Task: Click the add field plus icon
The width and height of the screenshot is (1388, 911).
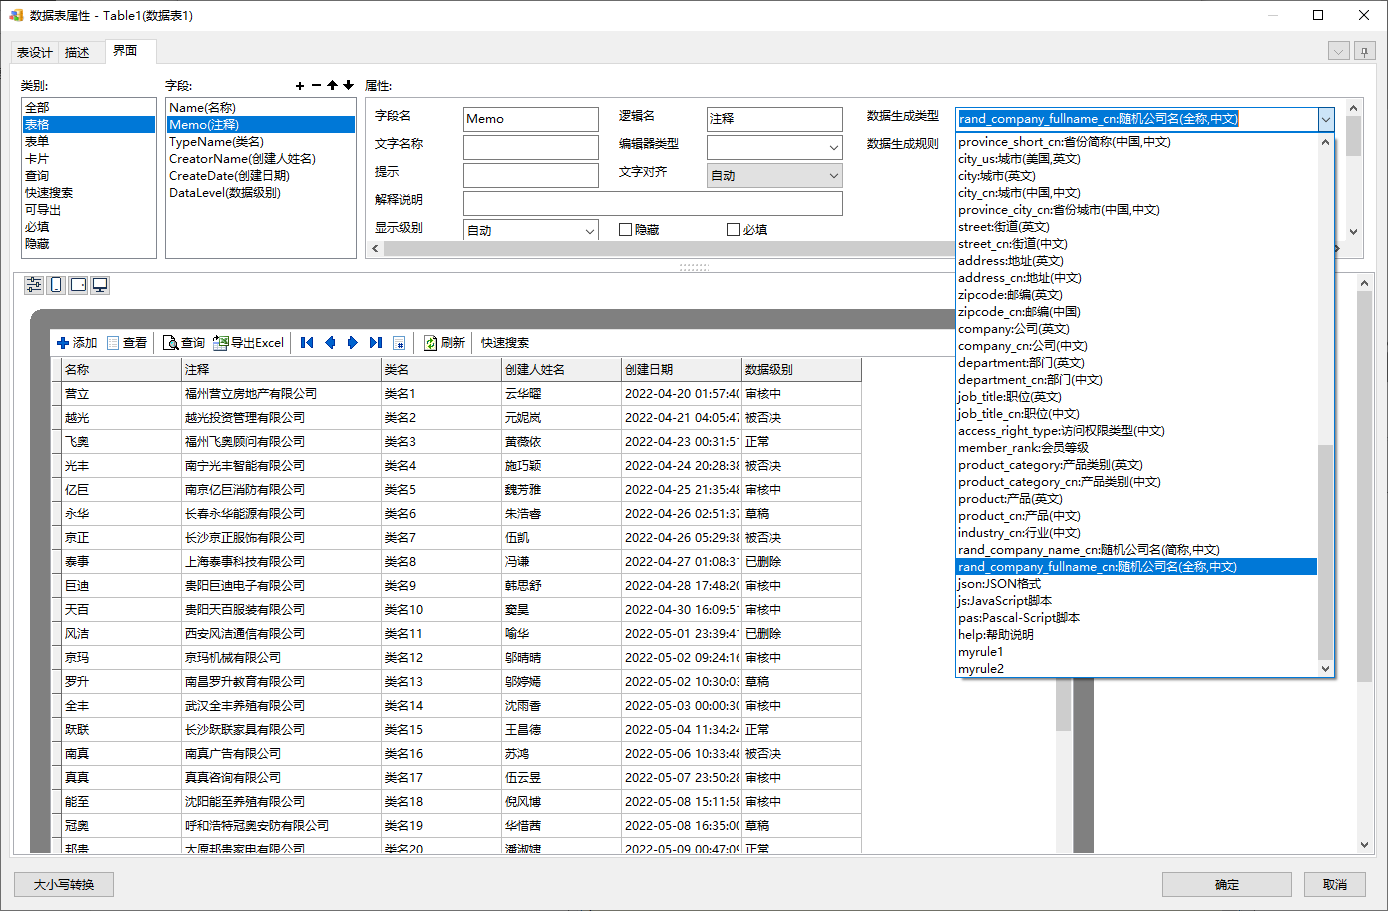Action: 300,86
